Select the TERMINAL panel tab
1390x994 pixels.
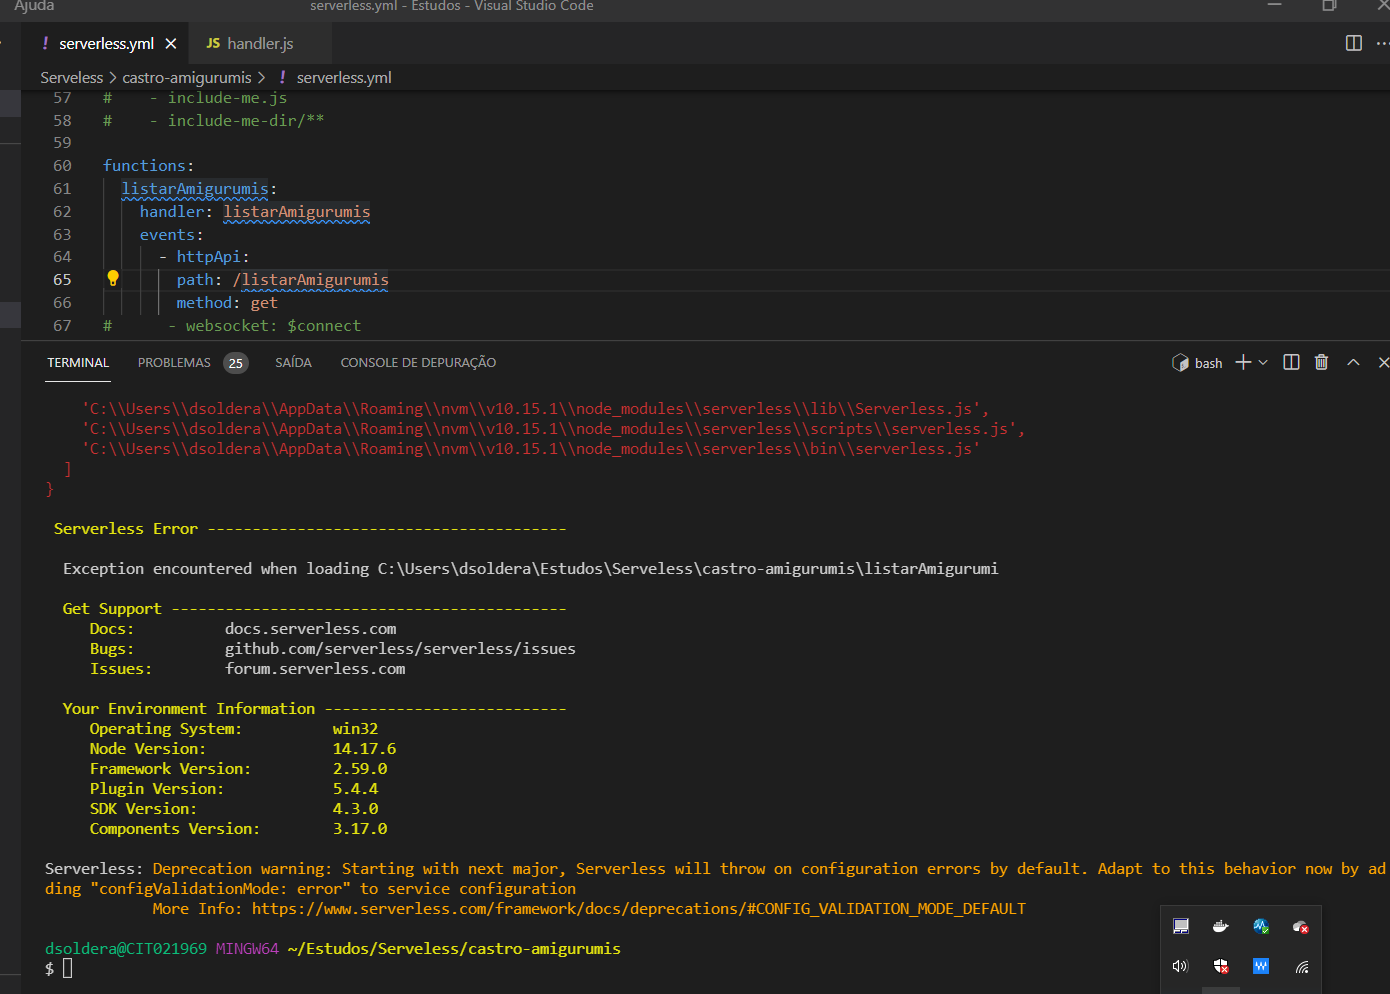tap(78, 363)
